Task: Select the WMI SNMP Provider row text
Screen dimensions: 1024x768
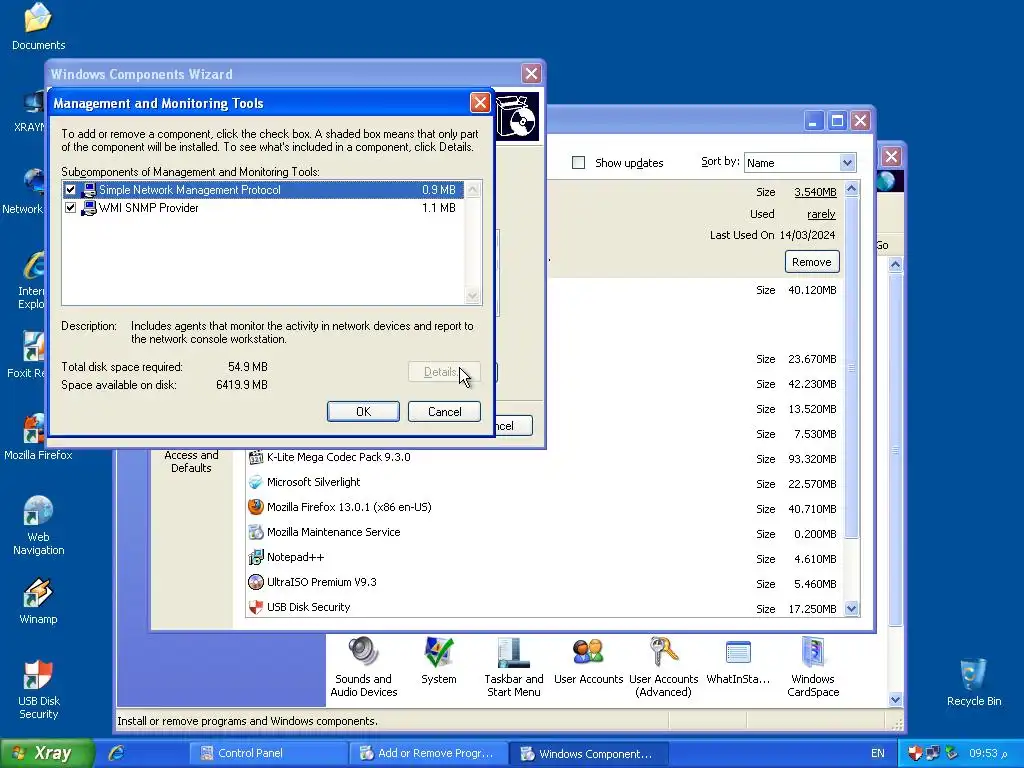Action: (x=149, y=208)
